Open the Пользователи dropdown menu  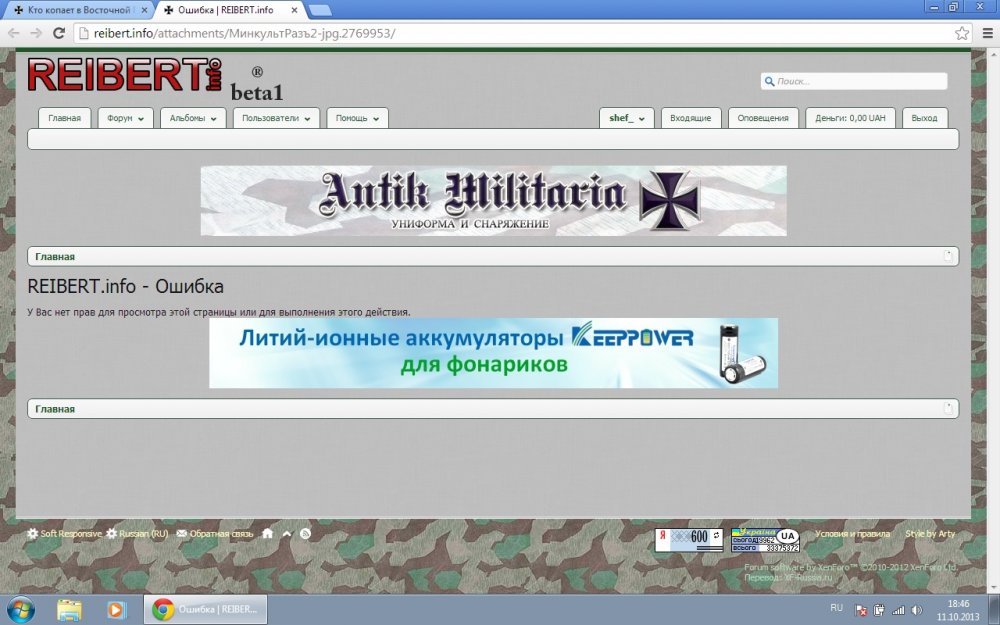point(276,118)
